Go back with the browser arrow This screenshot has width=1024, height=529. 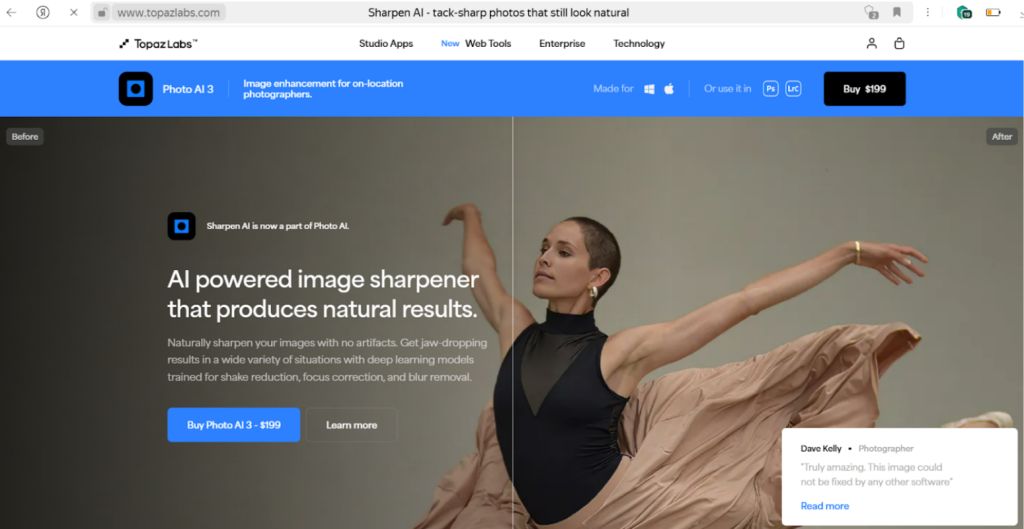point(12,13)
